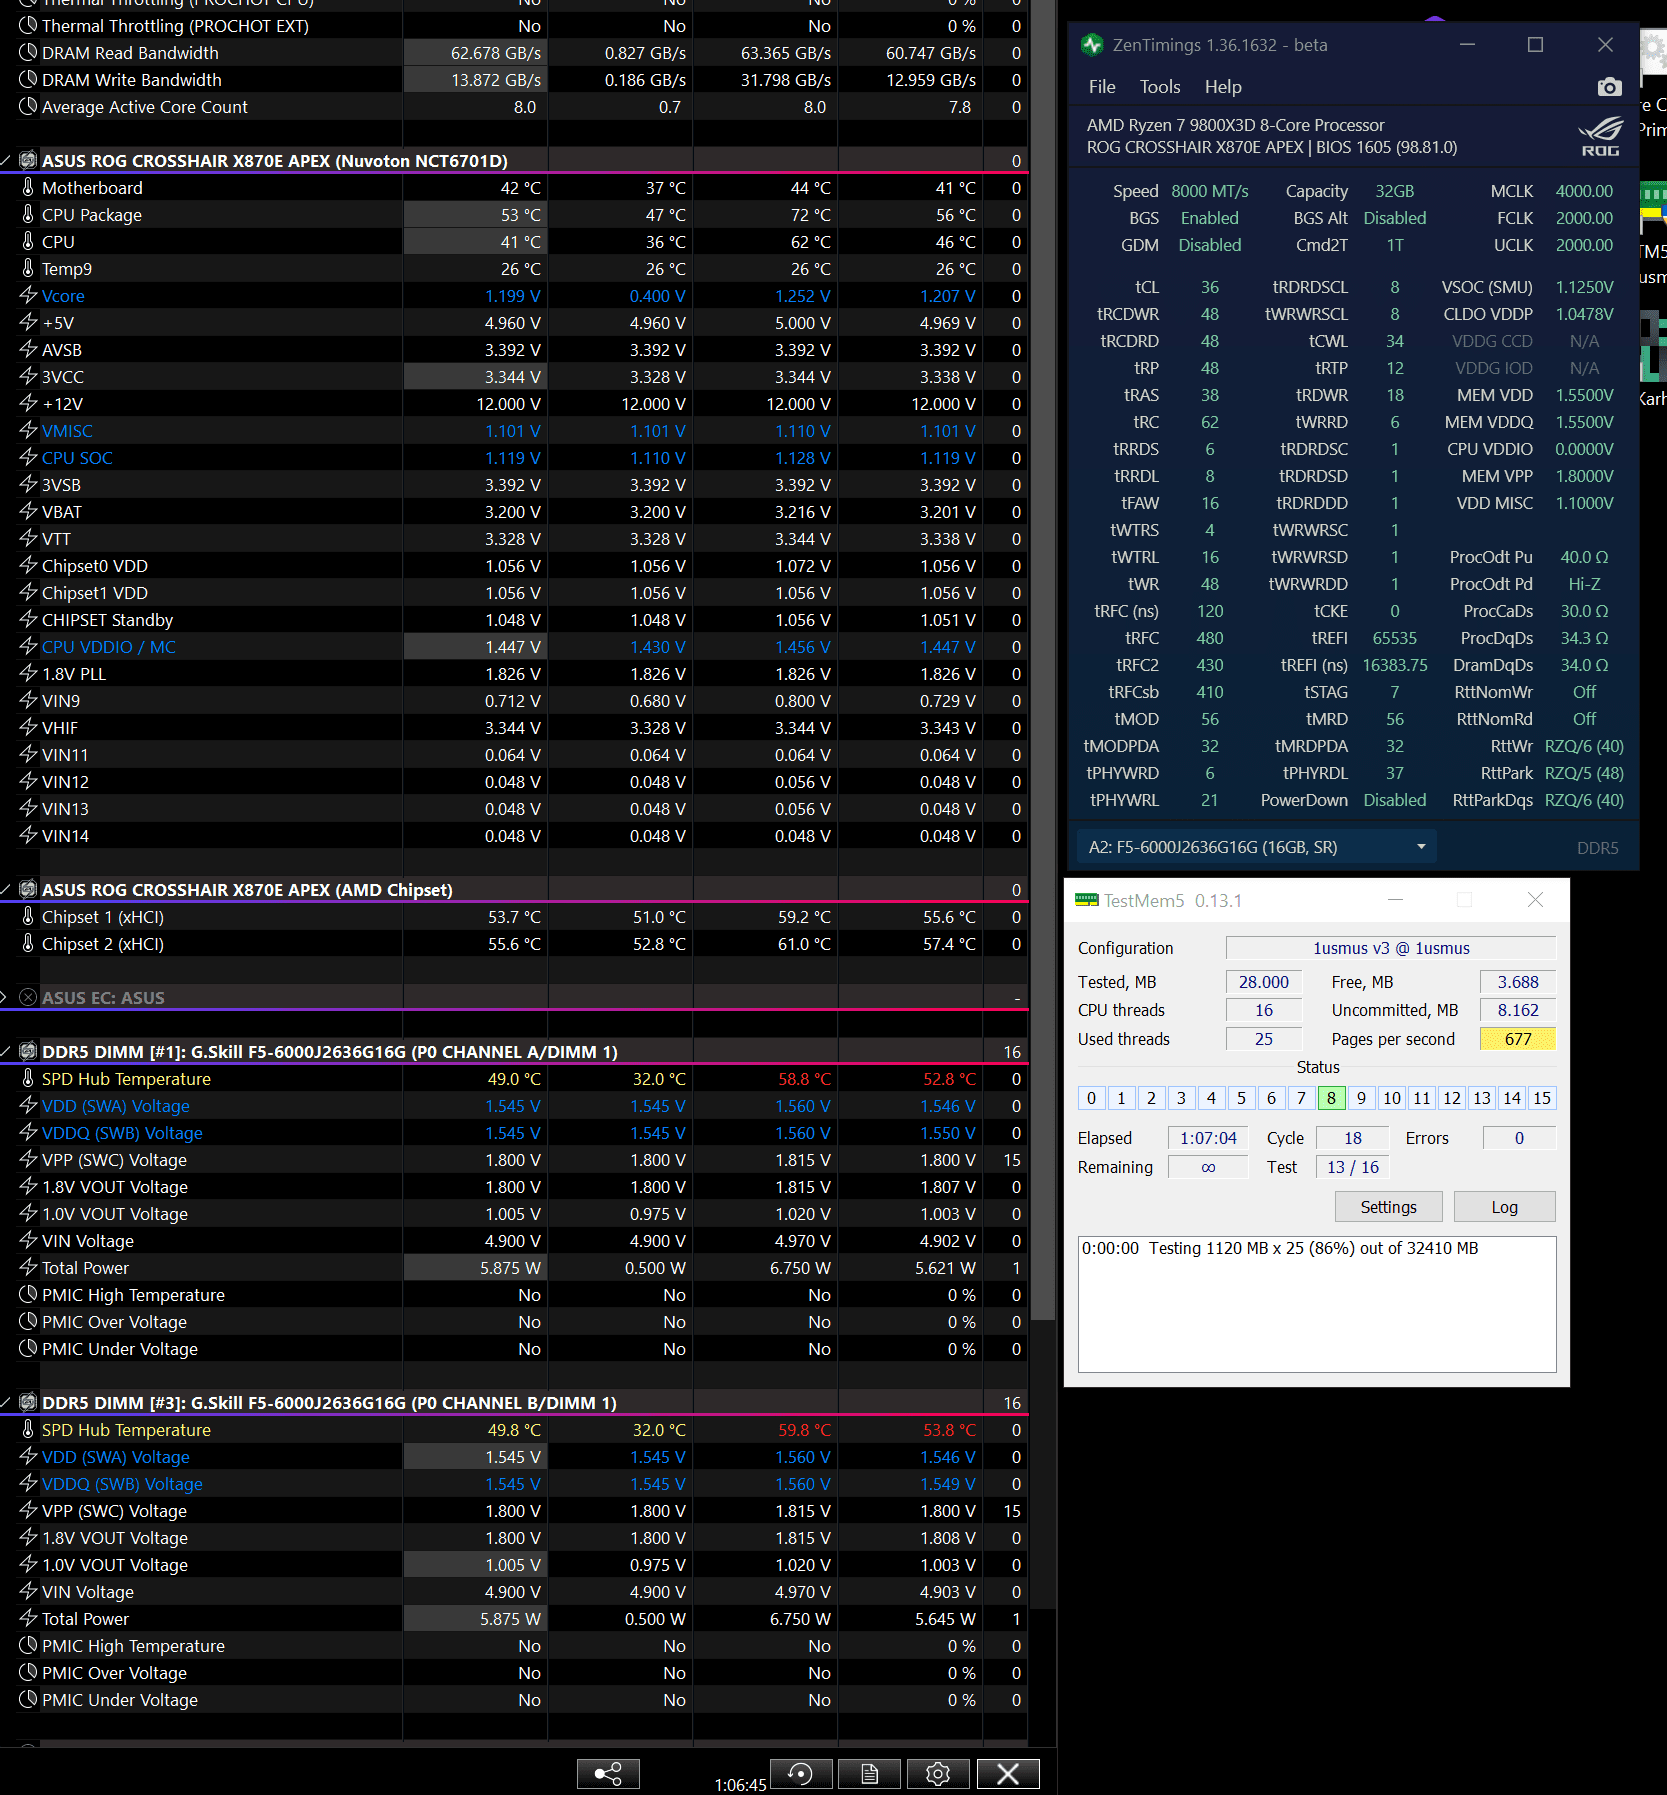Viewport: 1667px width, 1795px height.
Task: Click the VSOC (SMU) value 1.1250V
Action: click(x=1584, y=287)
